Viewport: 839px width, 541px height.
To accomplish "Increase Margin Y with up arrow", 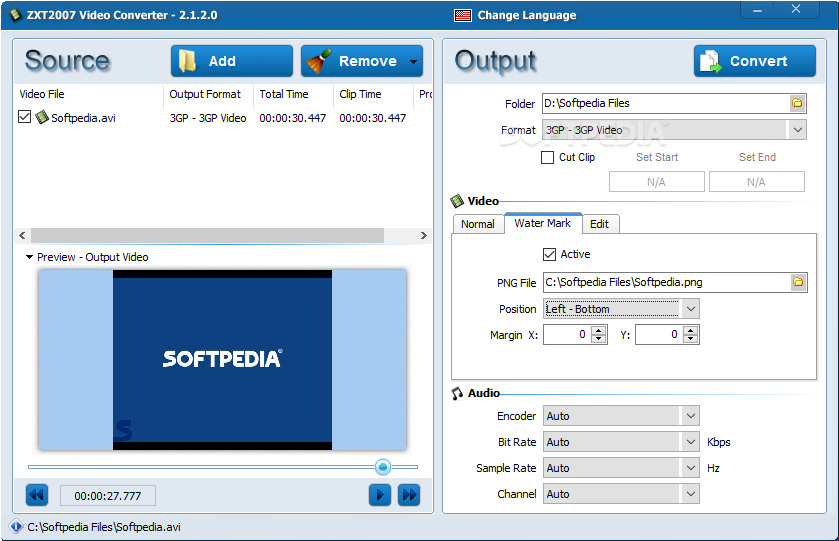I will [691, 330].
